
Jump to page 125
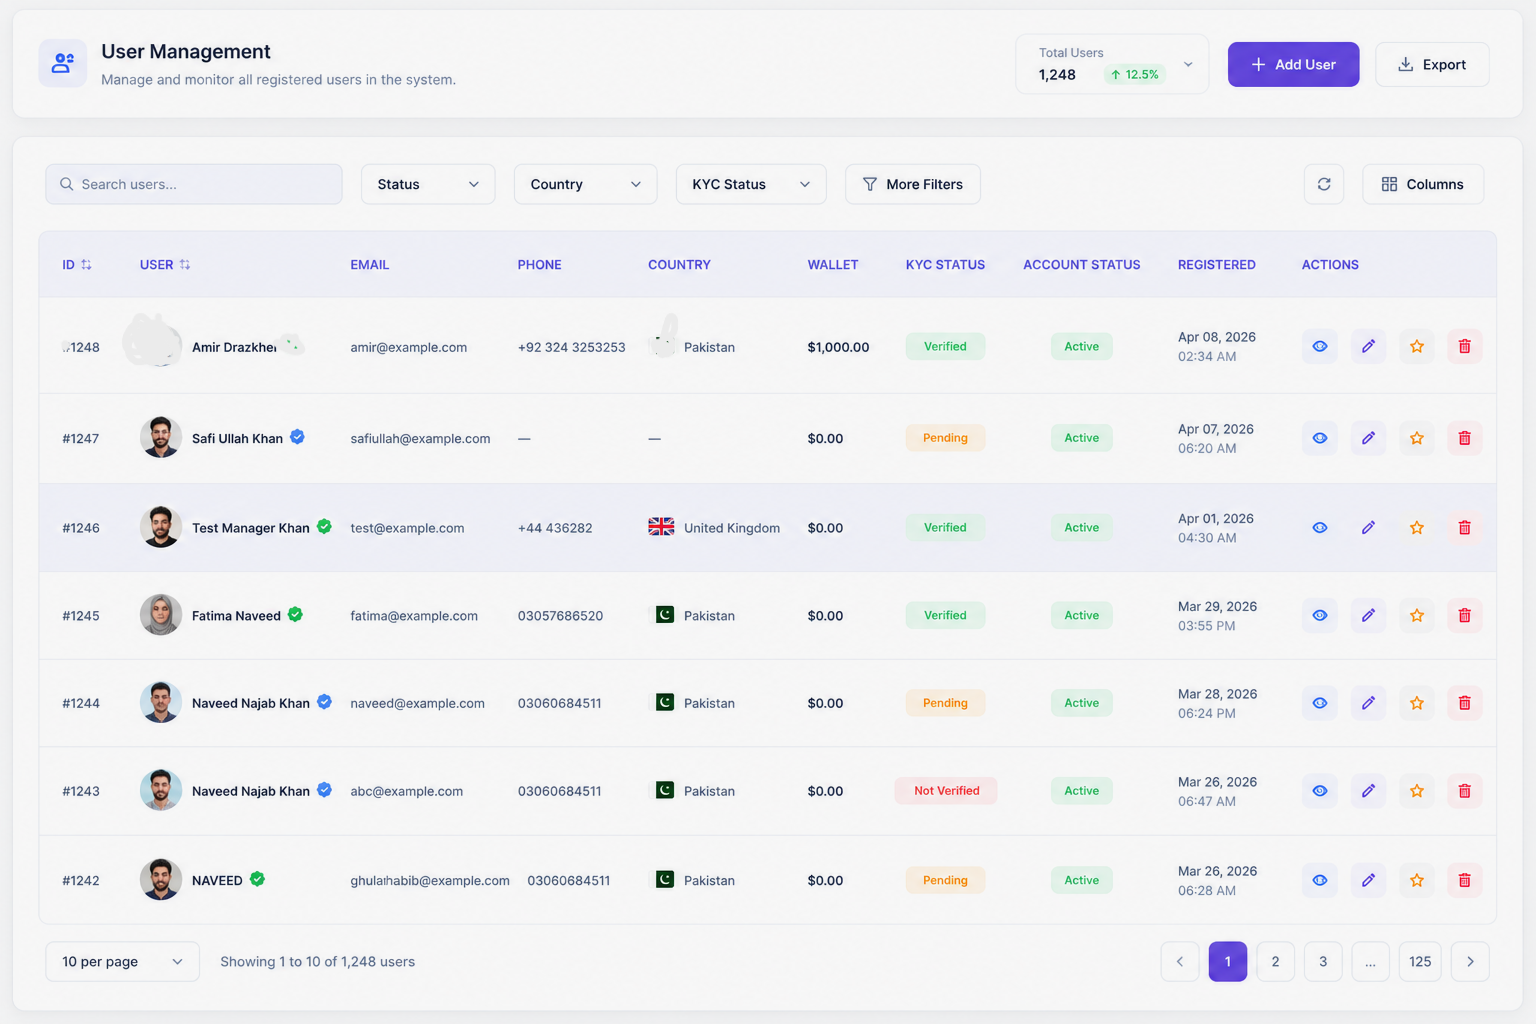[1420, 962]
